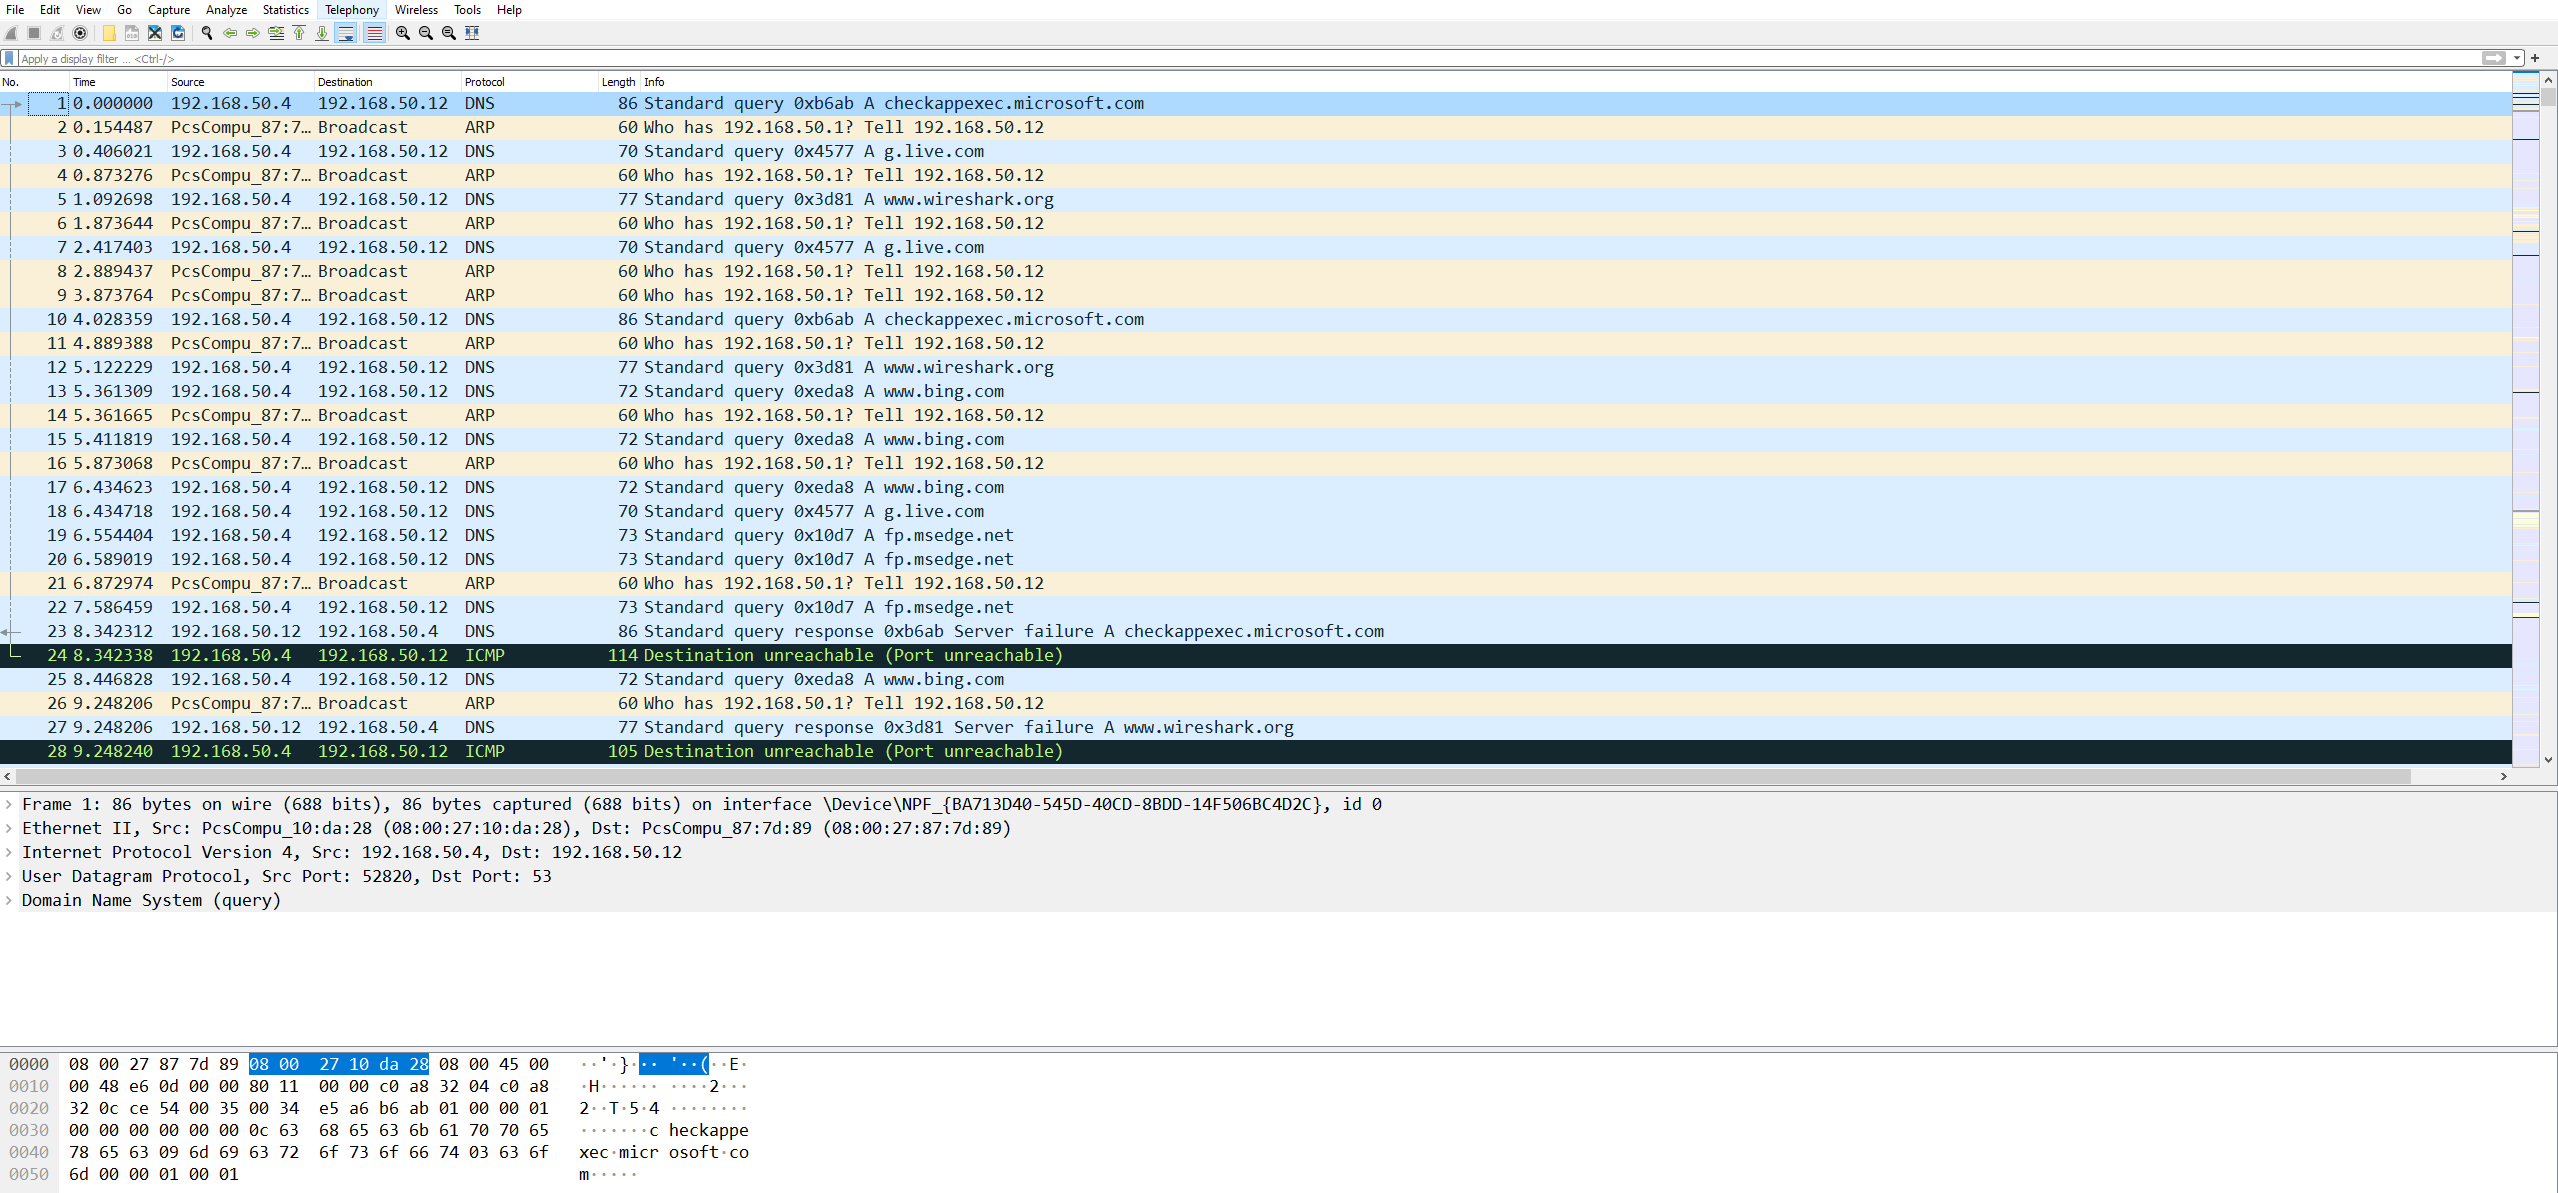Start a new capture with the shark fin icon
The image size is (2558, 1193).
11,33
